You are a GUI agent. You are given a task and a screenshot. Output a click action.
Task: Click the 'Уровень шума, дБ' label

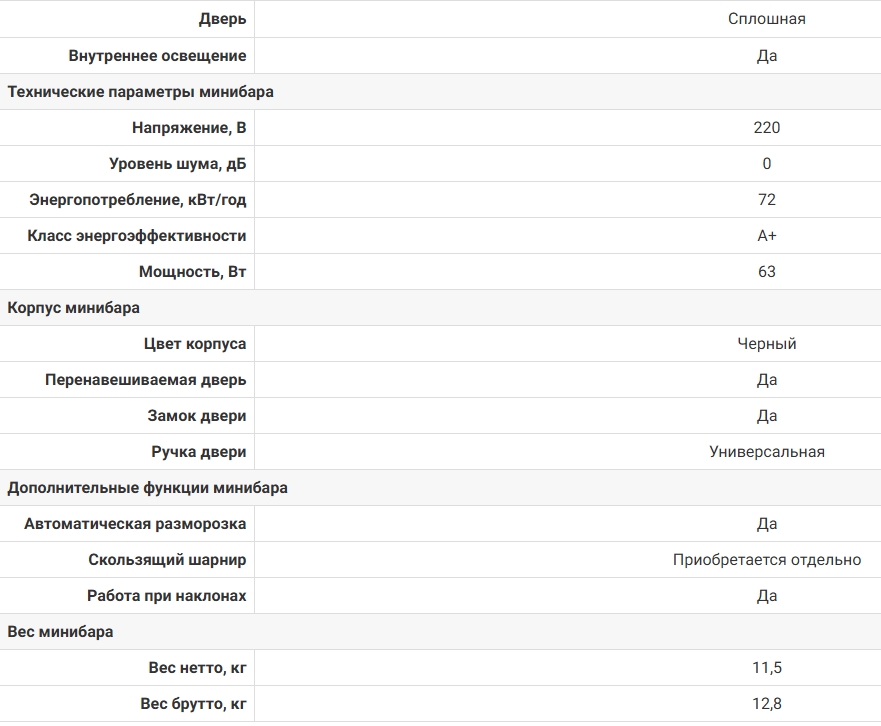tap(178, 164)
